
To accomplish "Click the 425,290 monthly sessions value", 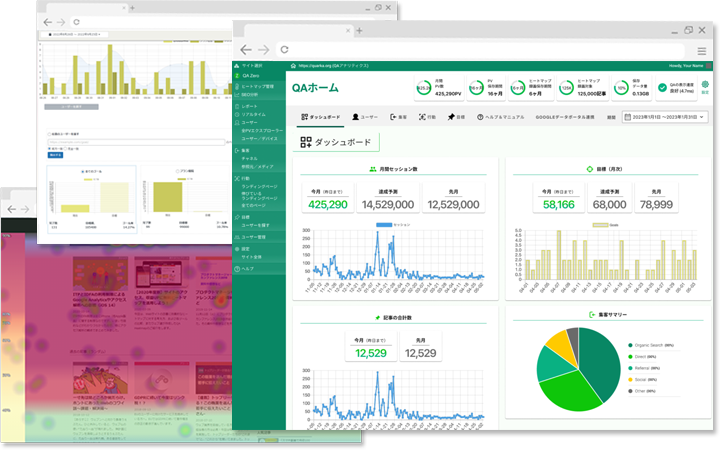I will (x=328, y=205).
